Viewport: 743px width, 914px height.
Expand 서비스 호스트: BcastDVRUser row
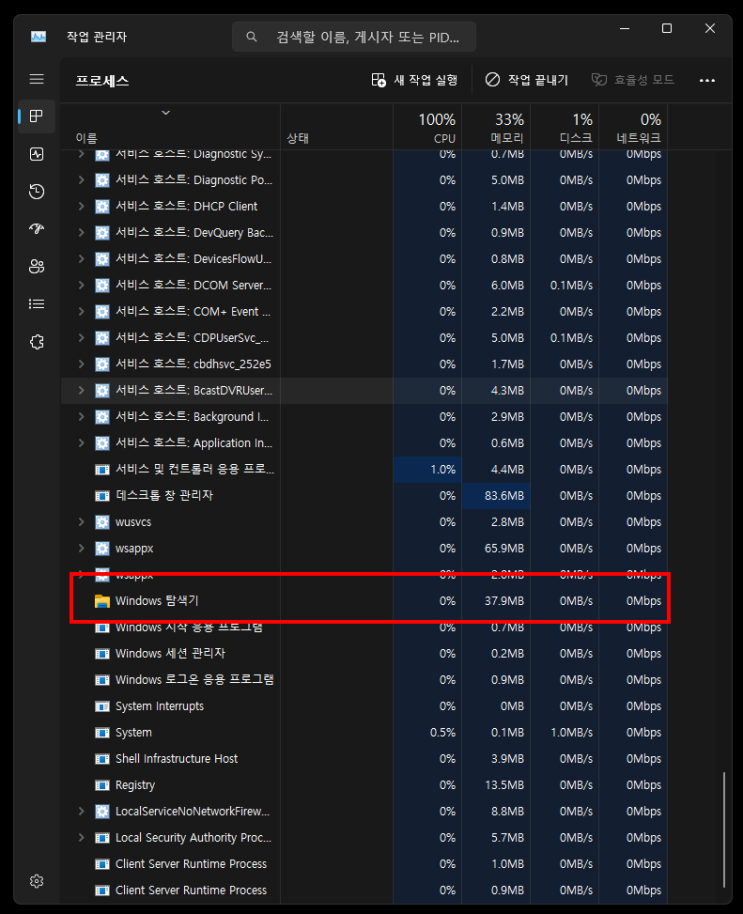tap(81, 391)
